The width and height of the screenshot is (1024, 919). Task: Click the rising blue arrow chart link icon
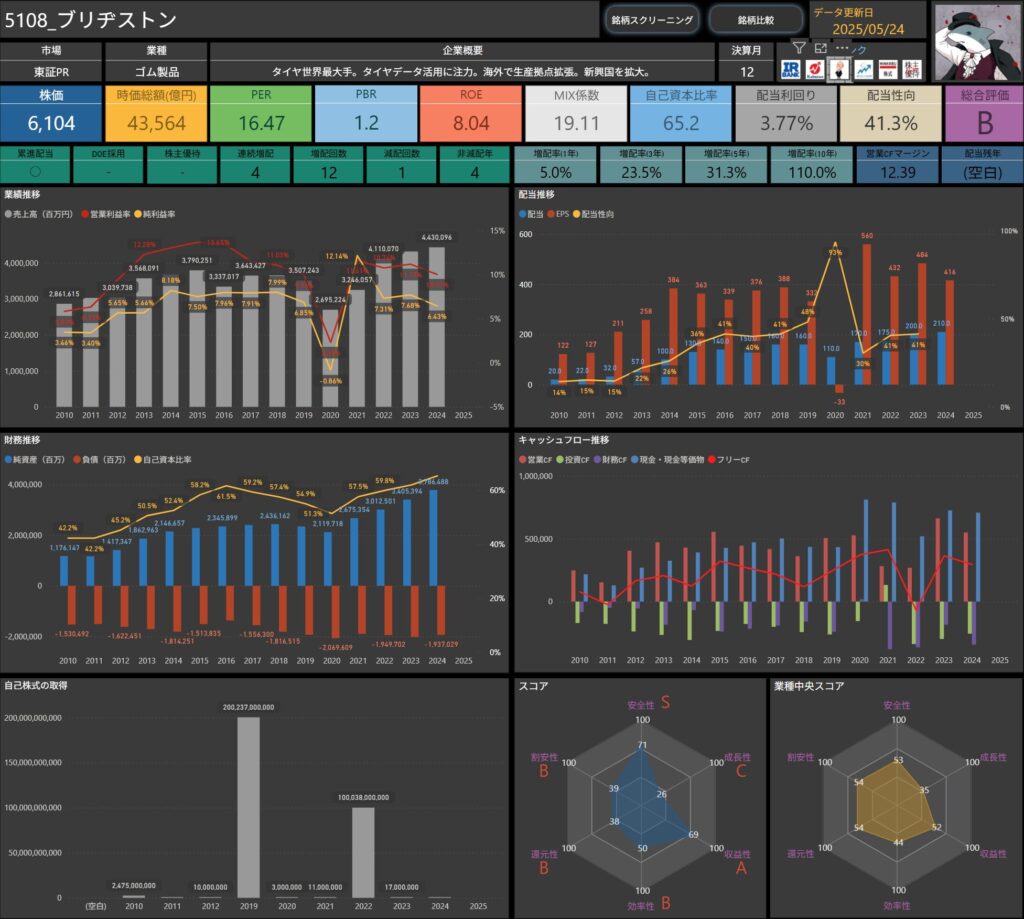pos(863,69)
